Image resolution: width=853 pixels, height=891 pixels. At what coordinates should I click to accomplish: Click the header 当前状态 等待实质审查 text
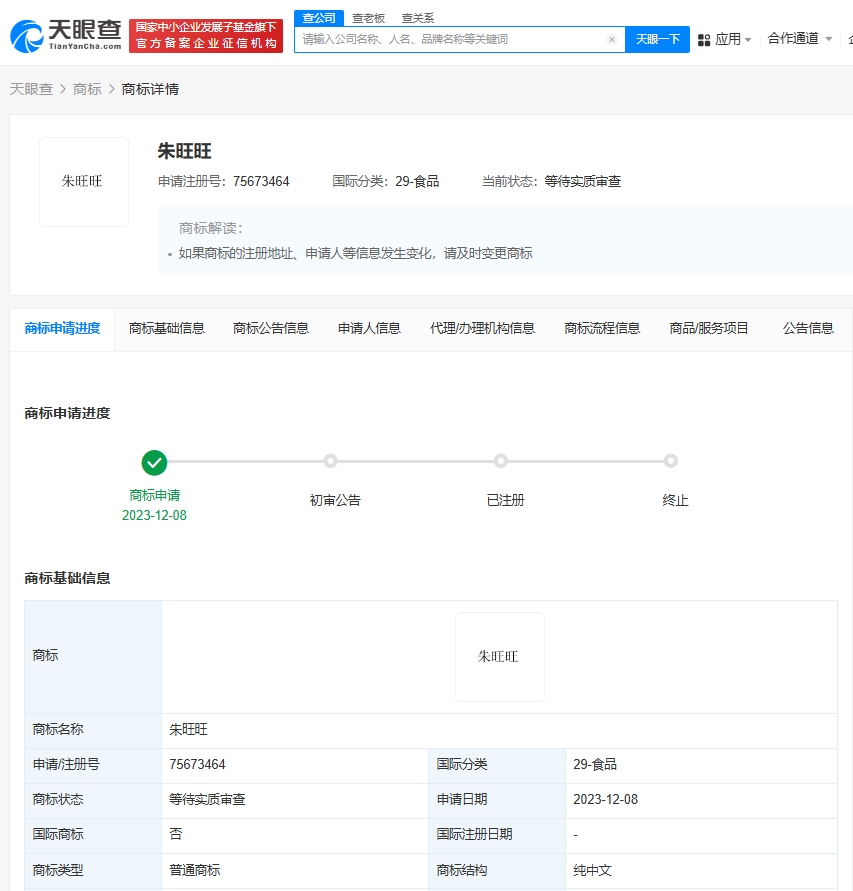click(551, 181)
